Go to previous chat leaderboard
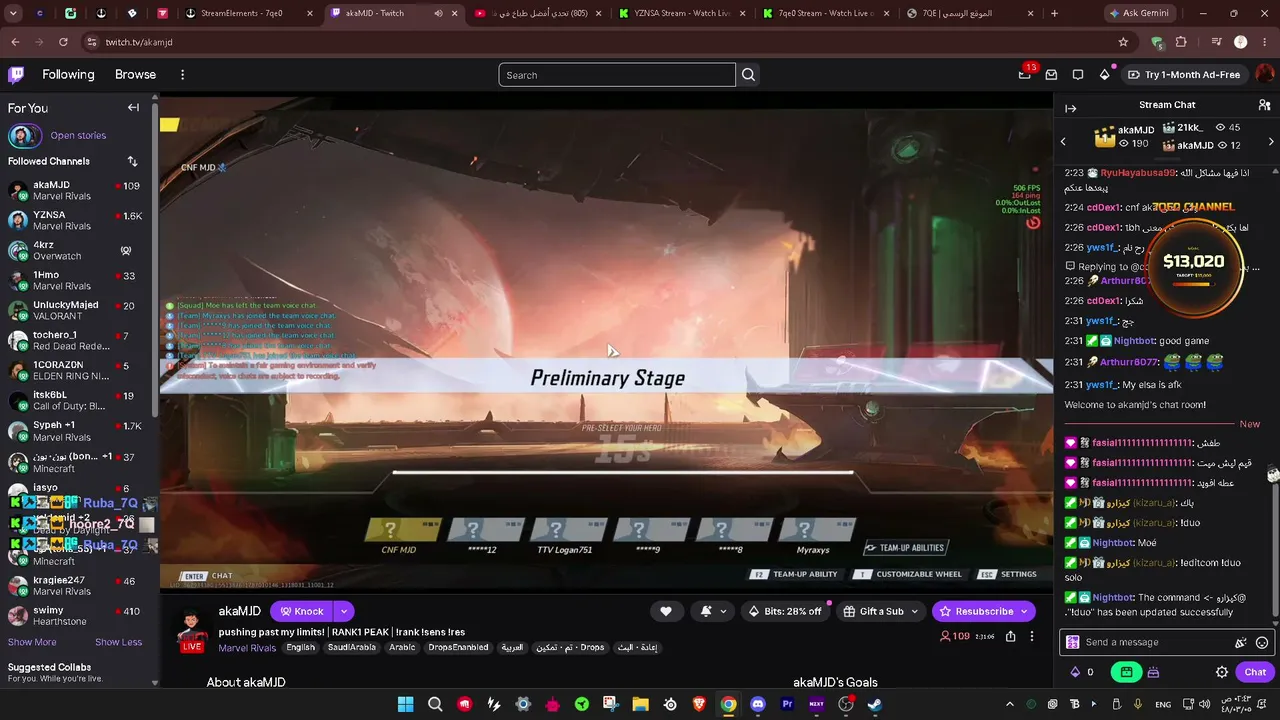The height and width of the screenshot is (720, 1280). [1063, 141]
